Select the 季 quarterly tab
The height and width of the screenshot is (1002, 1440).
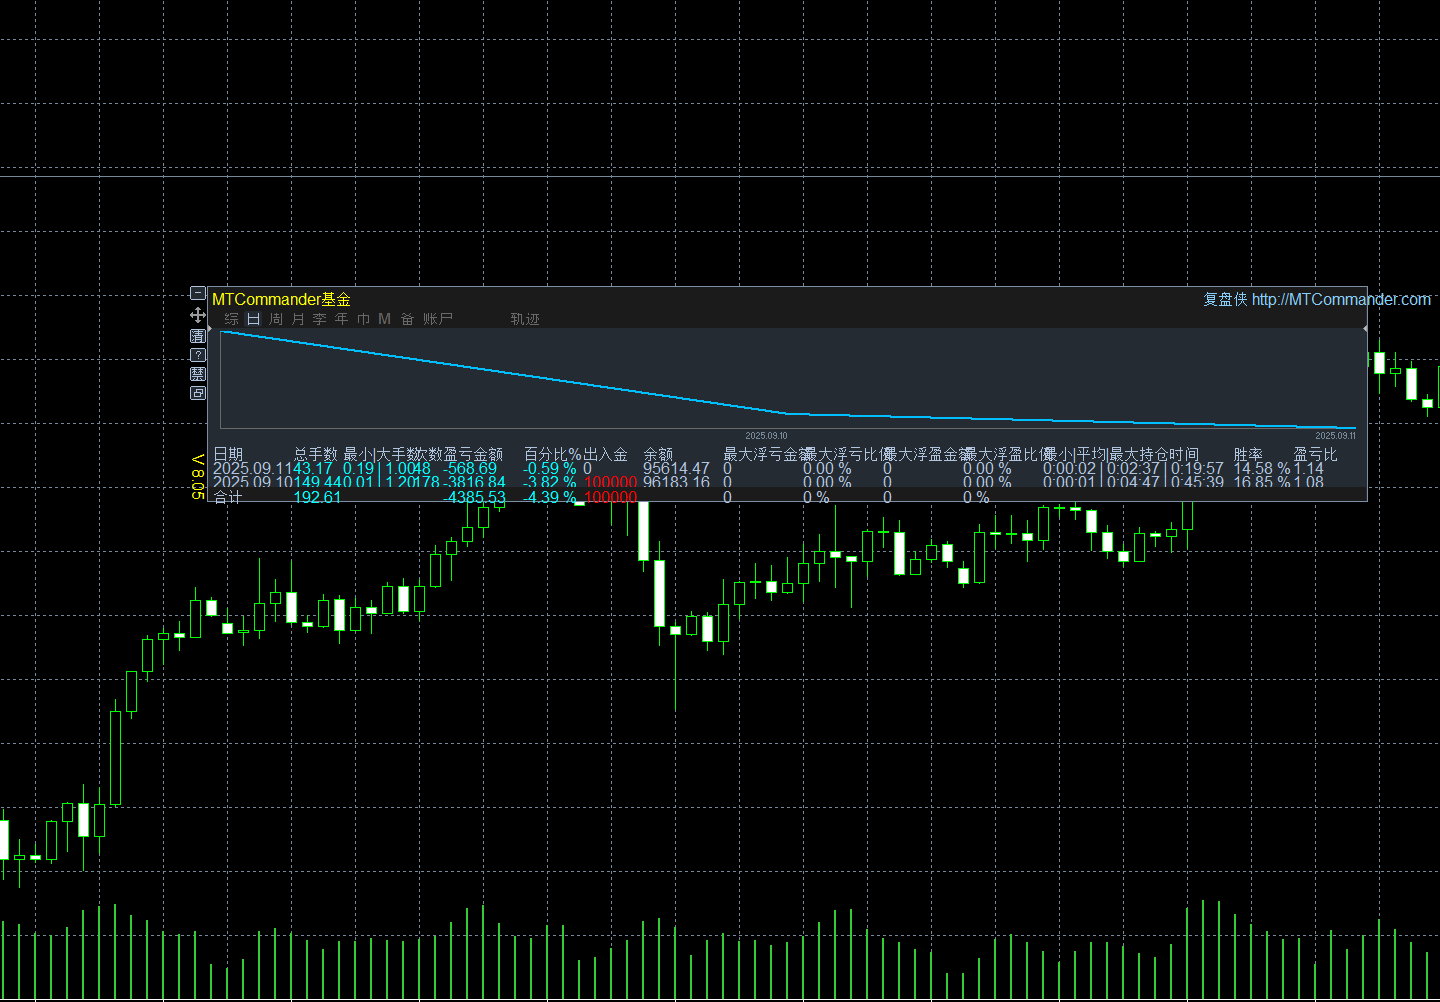(320, 319)
